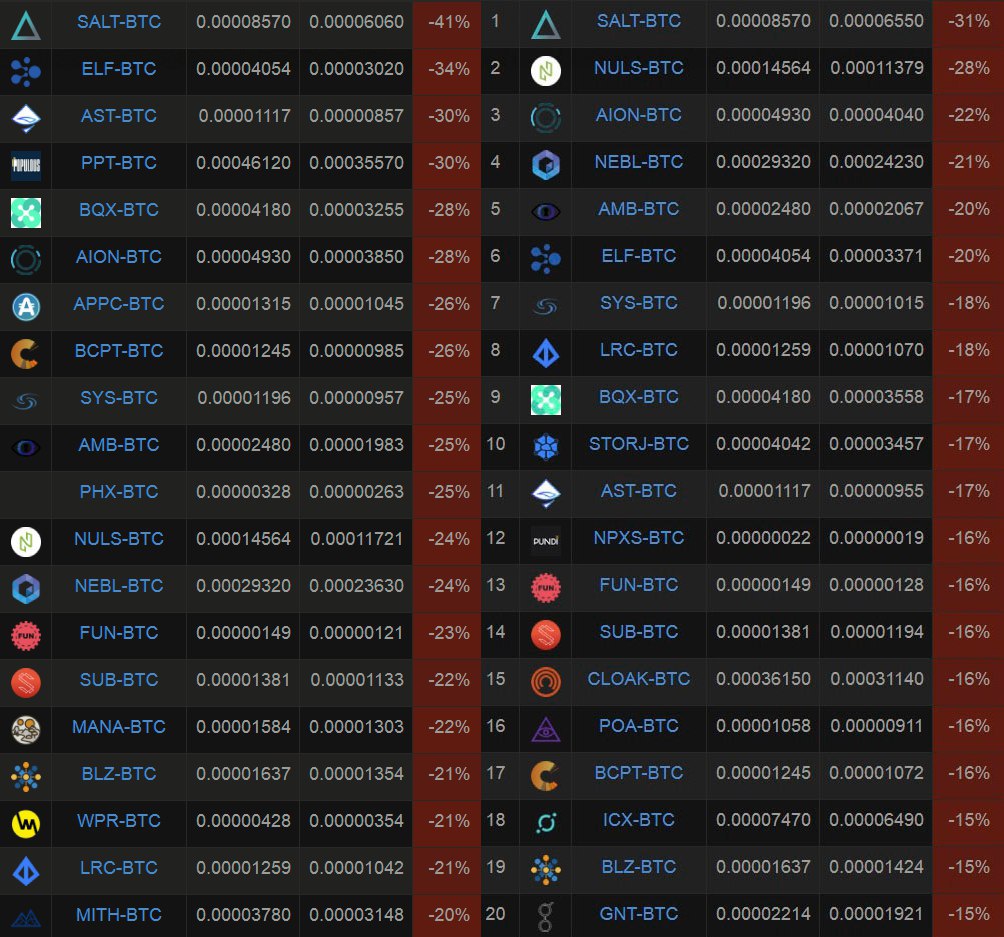This screenshot has height=937, width=1004.
Task: Click the FUN coin icon in right table
Action: [x=546, y=588]
